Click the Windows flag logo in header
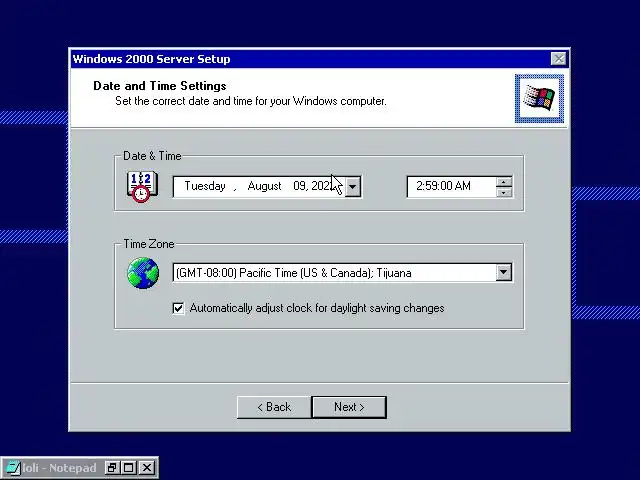The width and height of the screenshot is (640, 480). 539,98
